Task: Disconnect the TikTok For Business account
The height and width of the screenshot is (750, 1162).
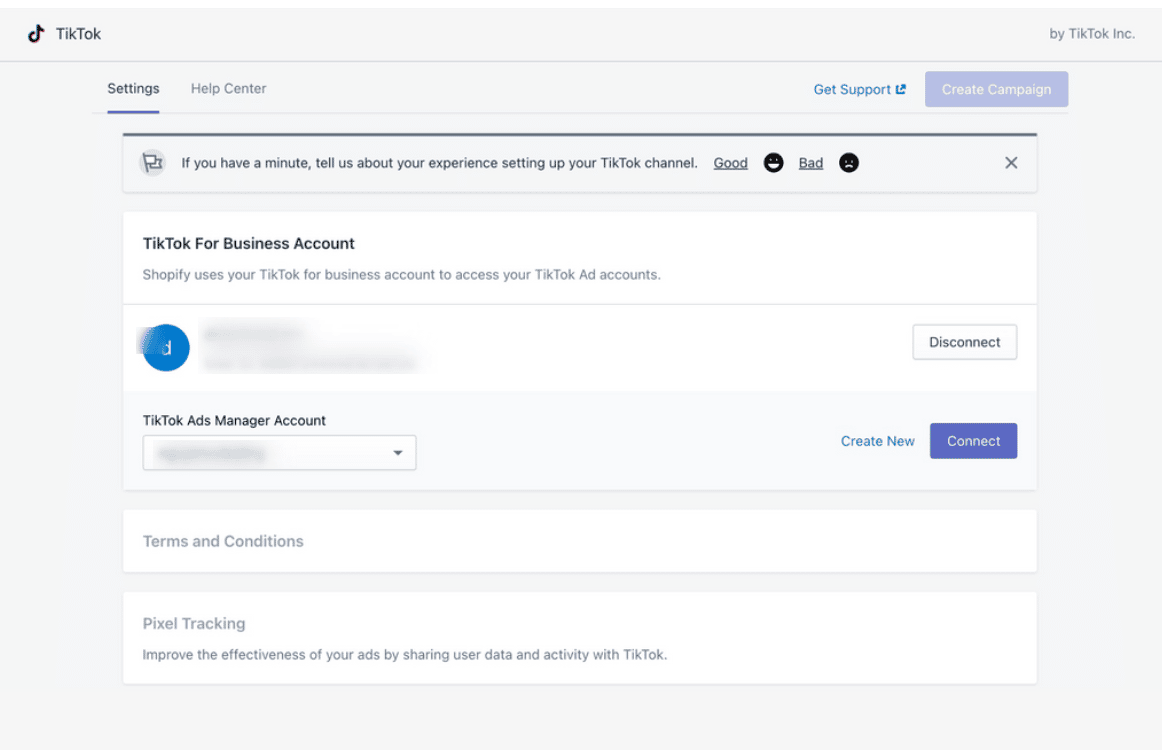Action: pos(964,342)
